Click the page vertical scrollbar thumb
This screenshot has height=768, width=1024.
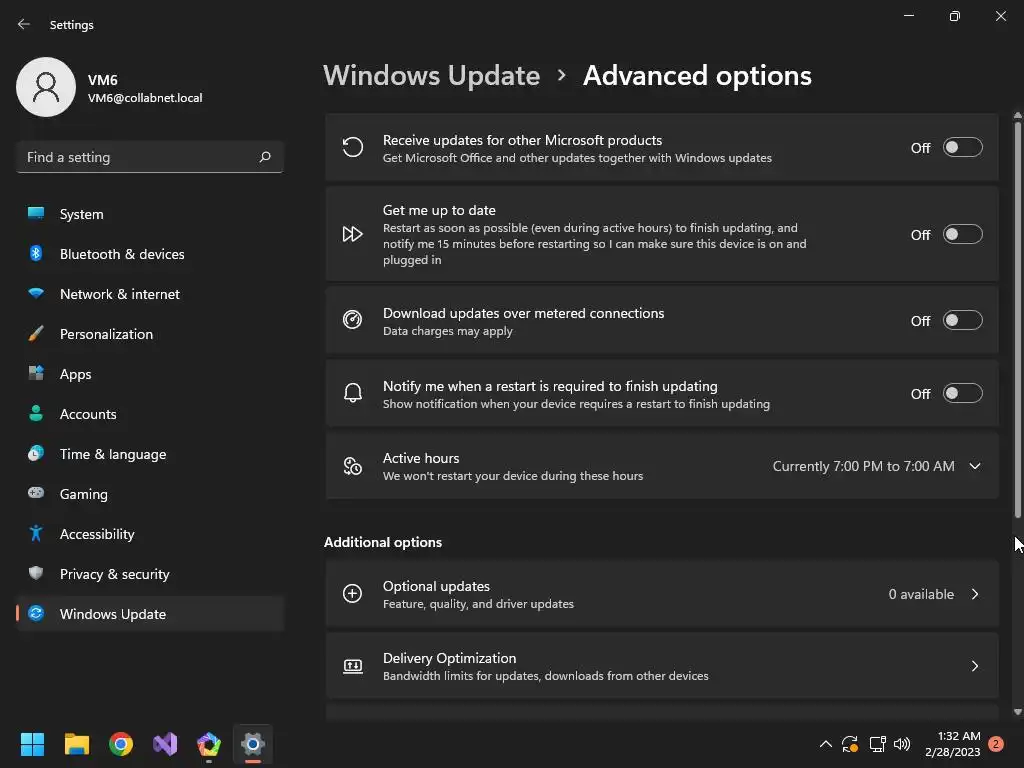click(x=1017, y=320)
